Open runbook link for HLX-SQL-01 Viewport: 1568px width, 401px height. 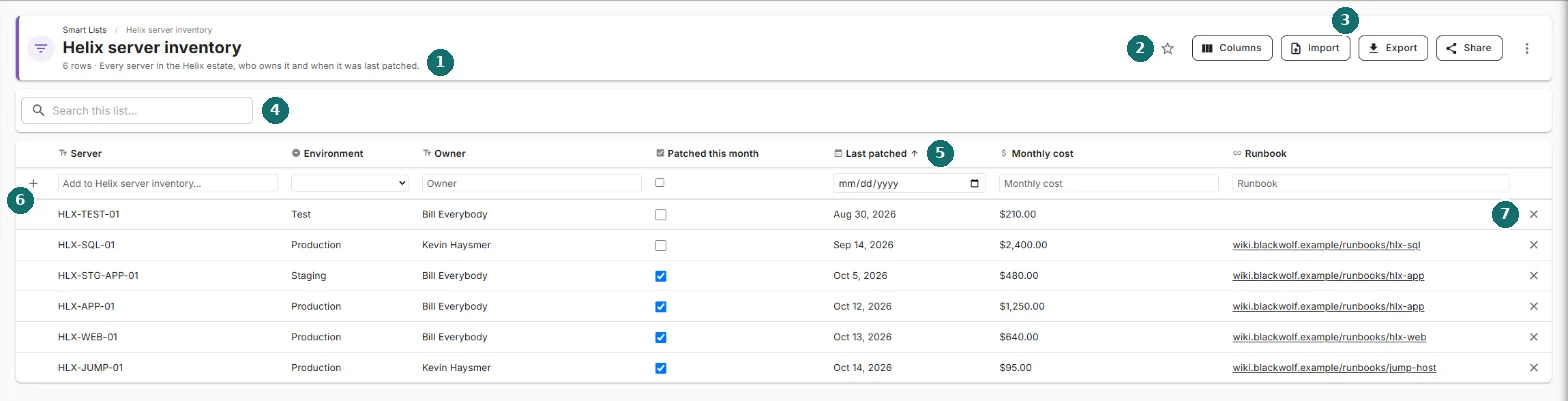[x=1327, y=245]
